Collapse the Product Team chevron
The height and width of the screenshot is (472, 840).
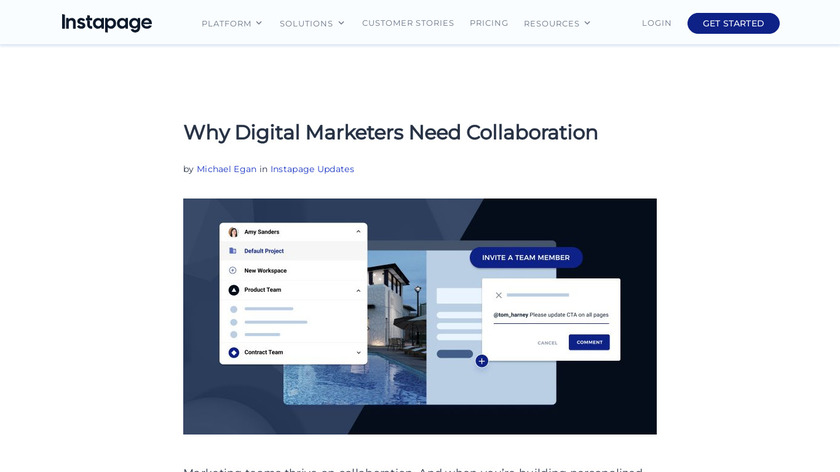(358, 290)
